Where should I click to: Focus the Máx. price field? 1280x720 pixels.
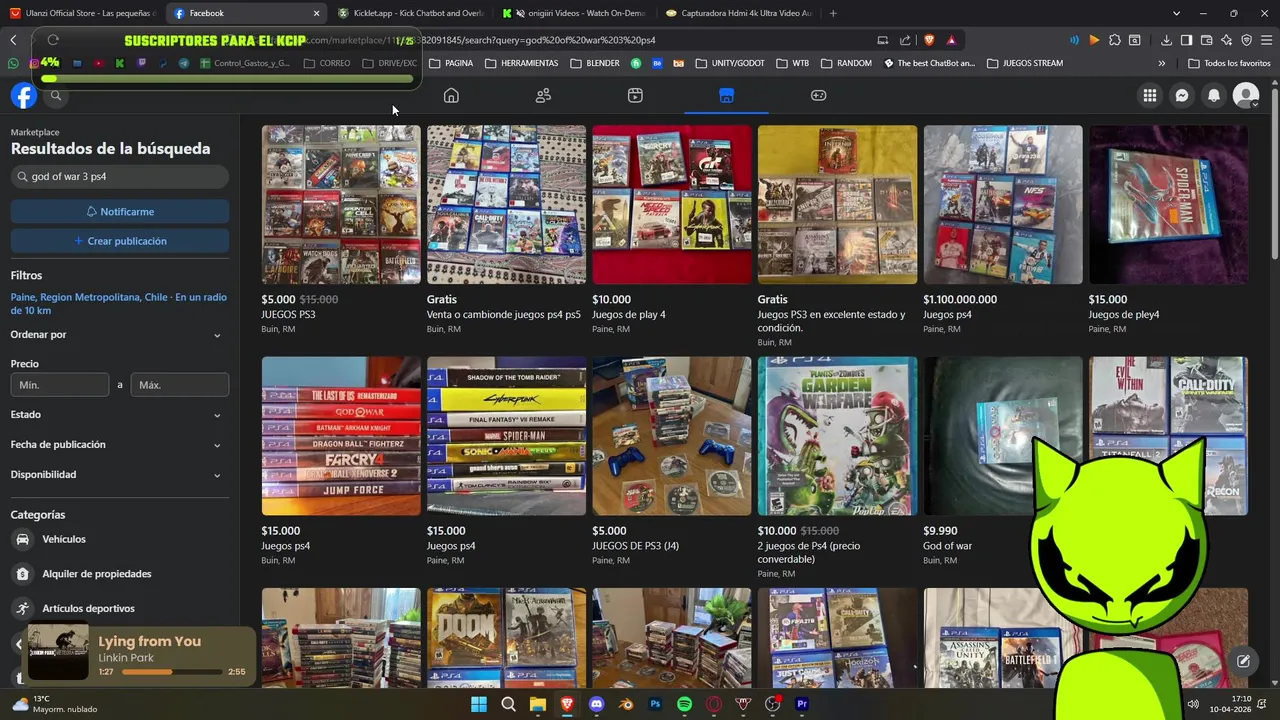click(x=180, y=385)
